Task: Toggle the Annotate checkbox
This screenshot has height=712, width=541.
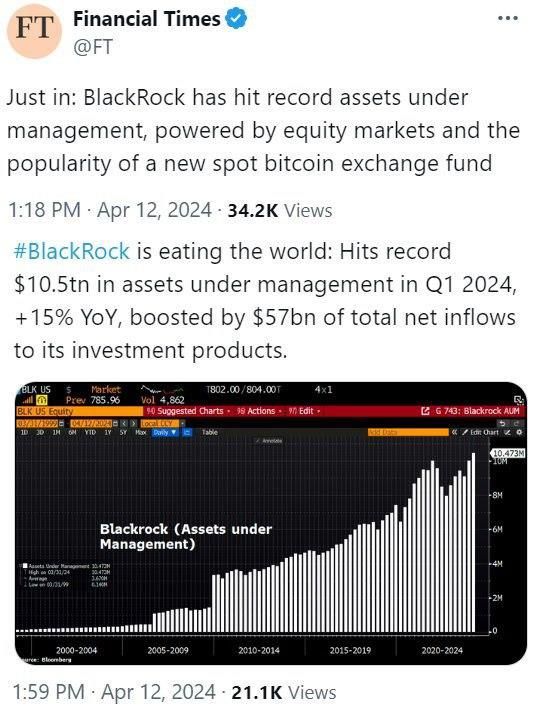Action: point(258,441)
